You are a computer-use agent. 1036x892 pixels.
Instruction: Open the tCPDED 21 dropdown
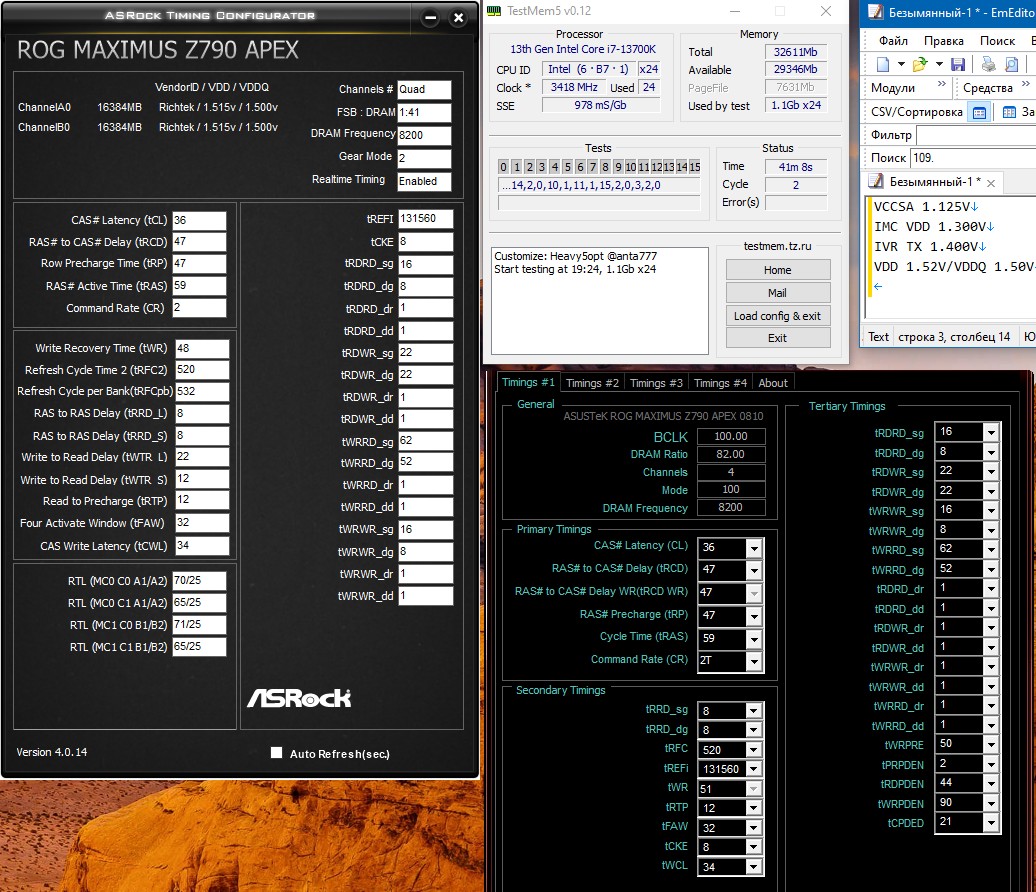[990, 823]
